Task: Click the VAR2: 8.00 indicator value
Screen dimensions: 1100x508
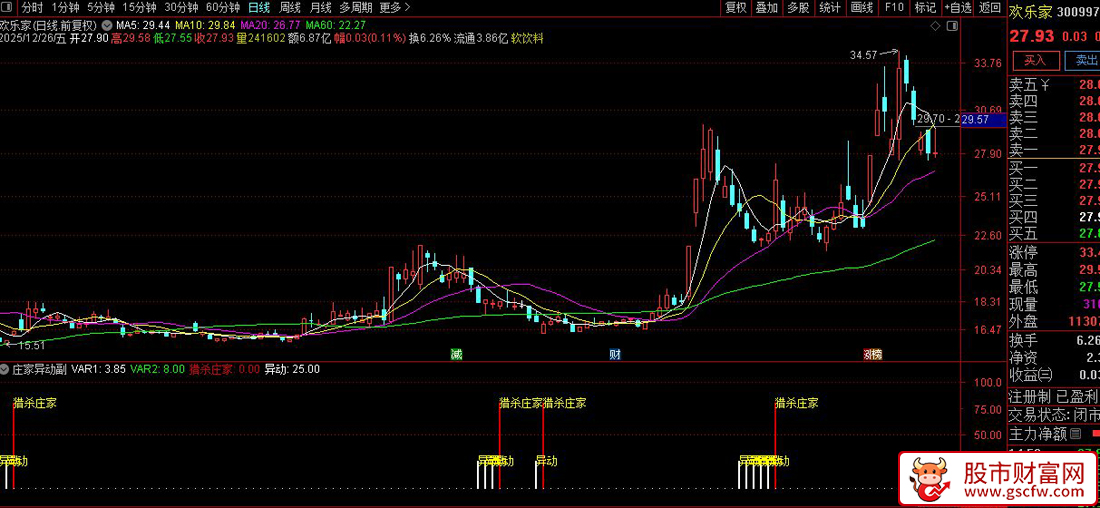Action: (158, 369)
